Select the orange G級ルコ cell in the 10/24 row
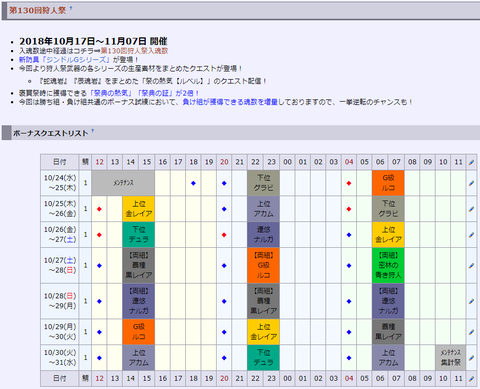The width and height of the screenshot is (480, 389). click(x=388, y=183)
